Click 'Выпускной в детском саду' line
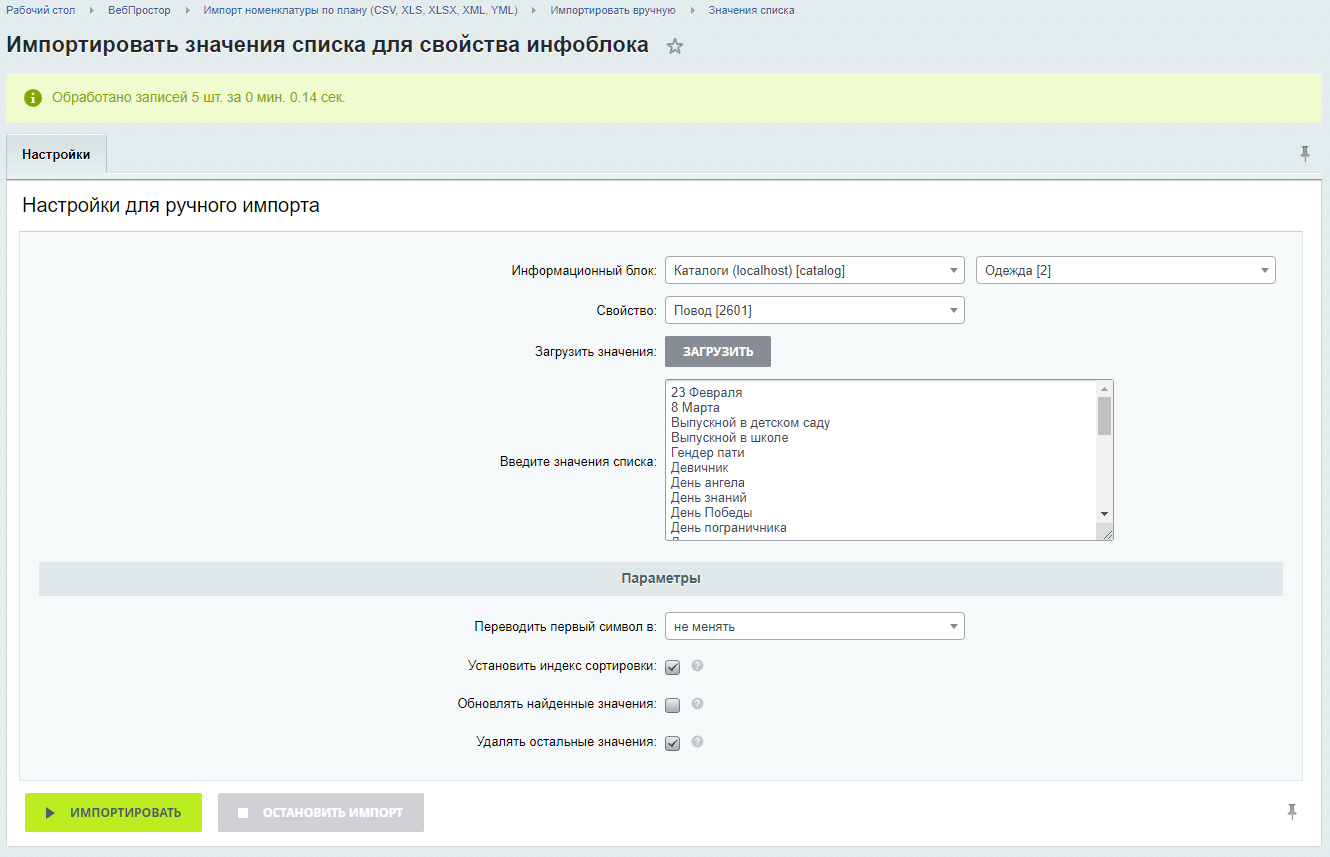 point(750,423)
